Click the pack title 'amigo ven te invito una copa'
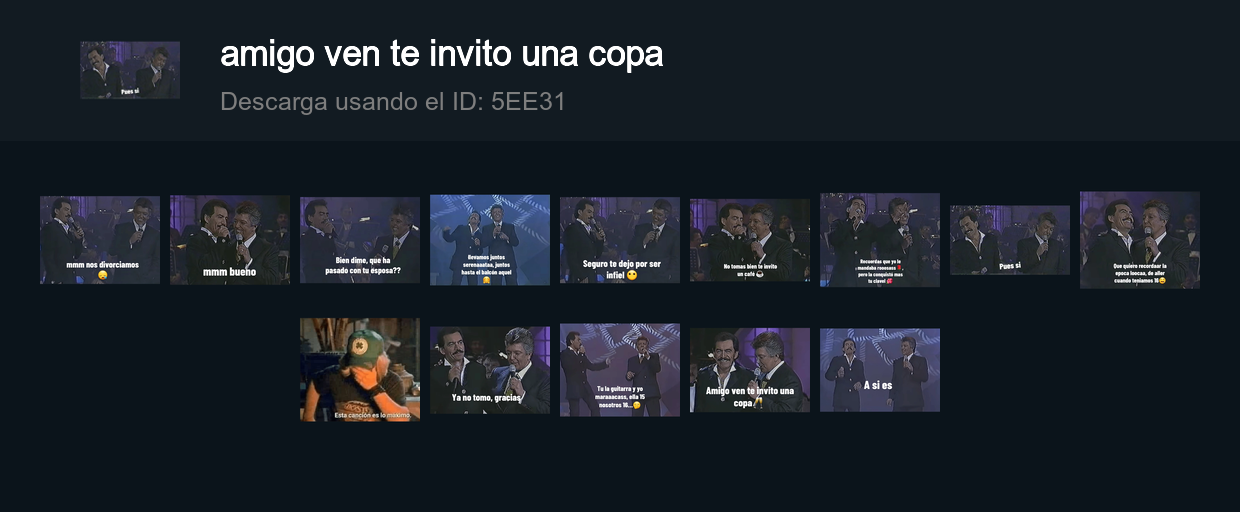1240x512 pixels. [x=441, y=54]
